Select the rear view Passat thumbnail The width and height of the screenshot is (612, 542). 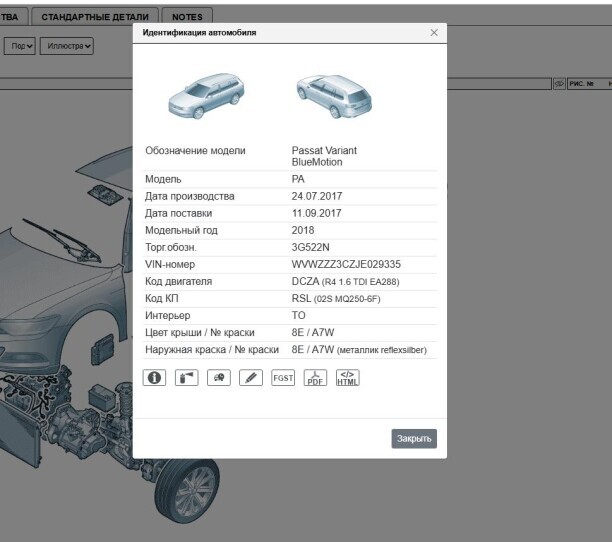(x=334, y=96)
